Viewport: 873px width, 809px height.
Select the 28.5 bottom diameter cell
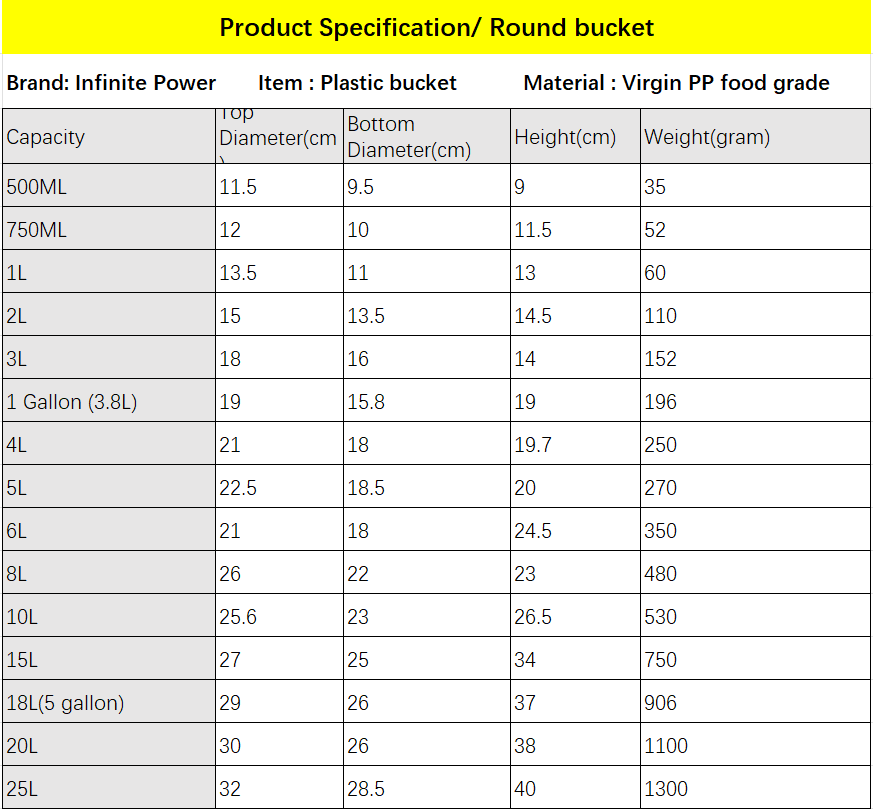pos(427,787)
